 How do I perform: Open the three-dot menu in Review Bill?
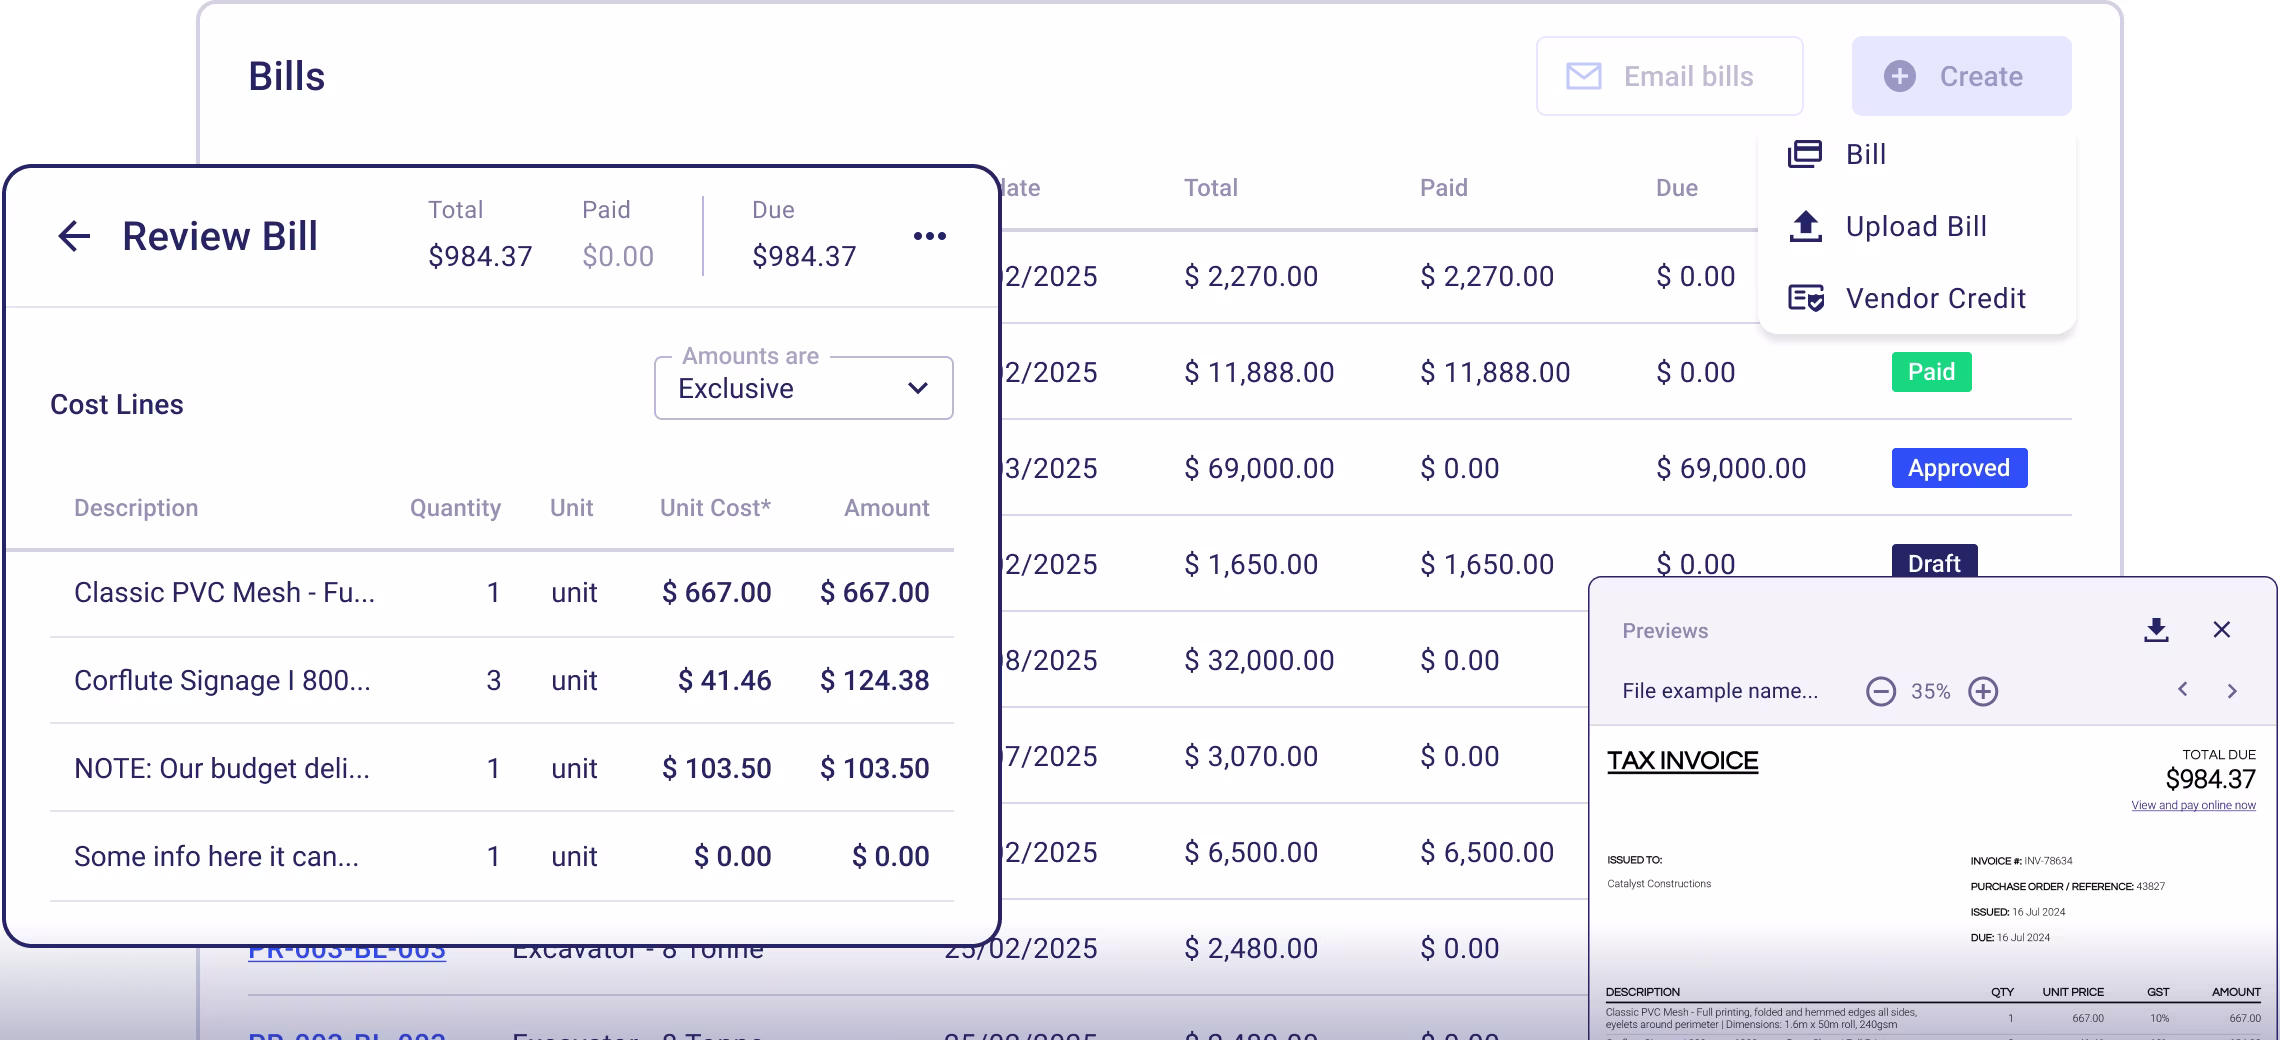pos(929,236)
